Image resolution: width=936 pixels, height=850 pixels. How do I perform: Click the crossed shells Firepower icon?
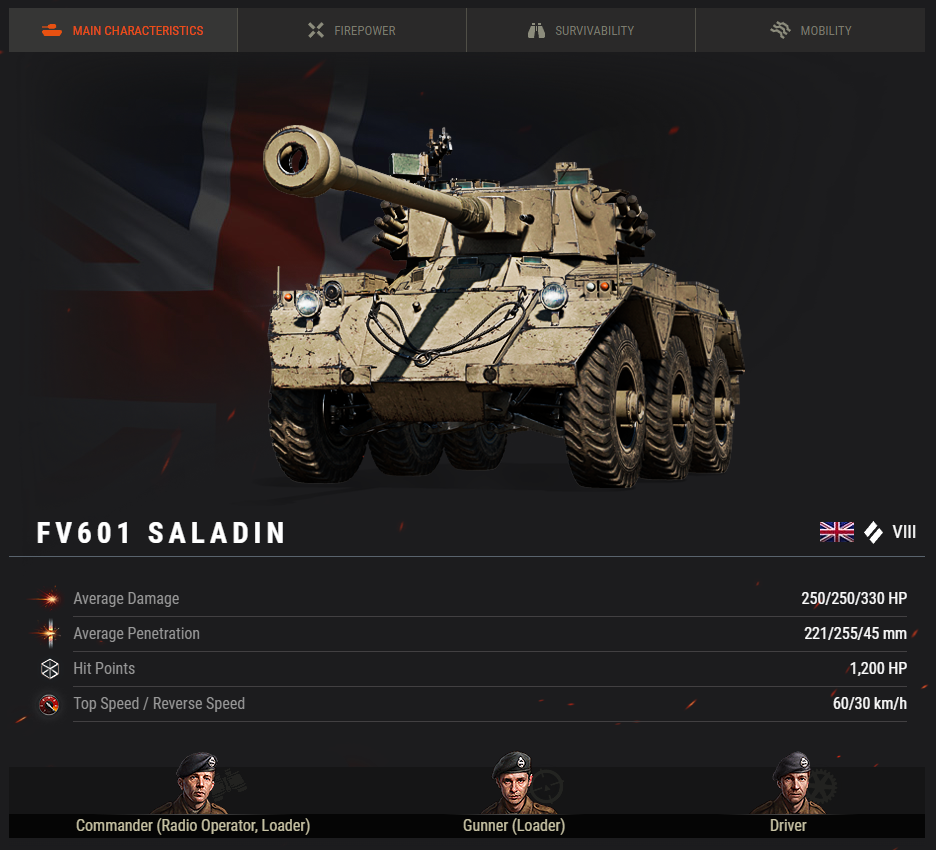316,30
